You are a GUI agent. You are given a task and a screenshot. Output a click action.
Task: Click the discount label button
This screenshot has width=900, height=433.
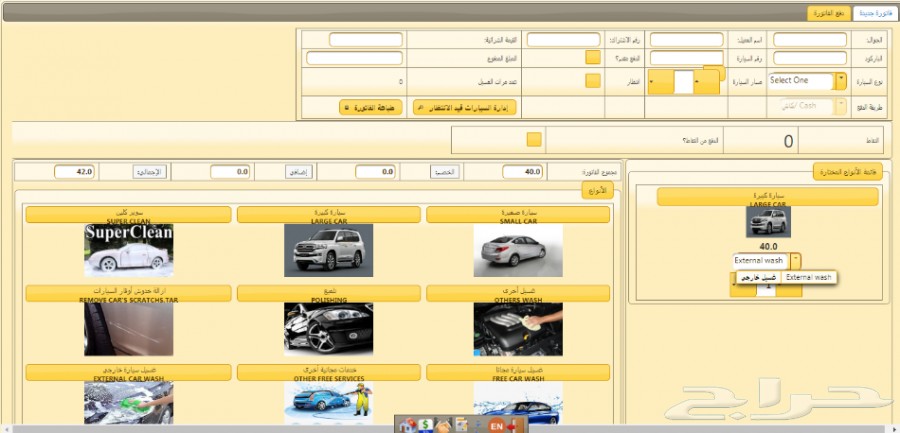tap(445, 172)
